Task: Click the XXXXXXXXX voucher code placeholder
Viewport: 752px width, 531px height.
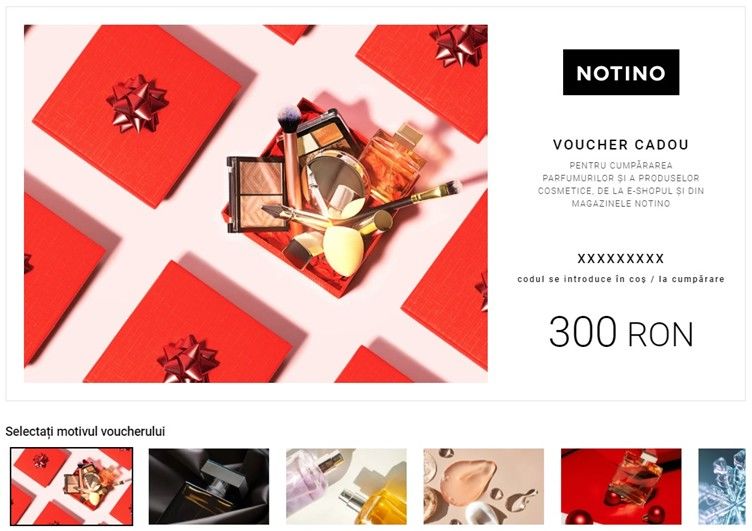Action: [x=621, y=259]
